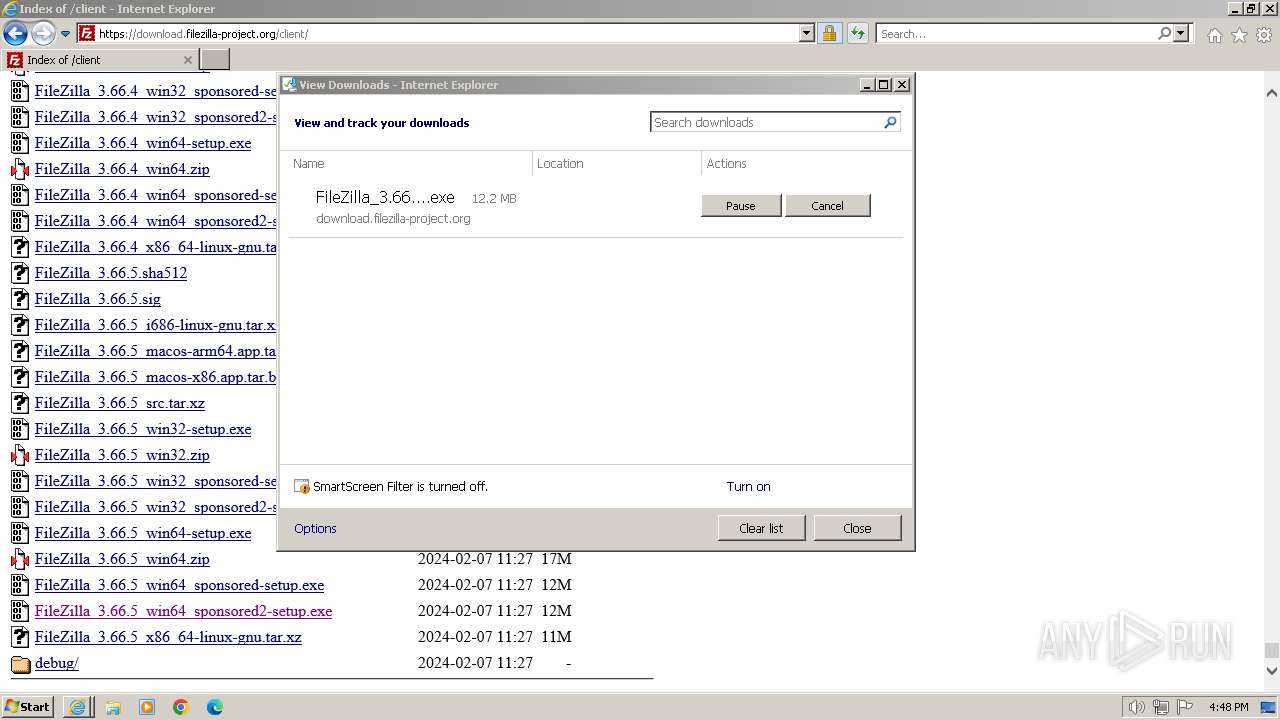Open FileZilla_3.66.5_x86_64-linux-gnu.tar.xz link
Screen dimensions: 1280x720
coord(168,637)
